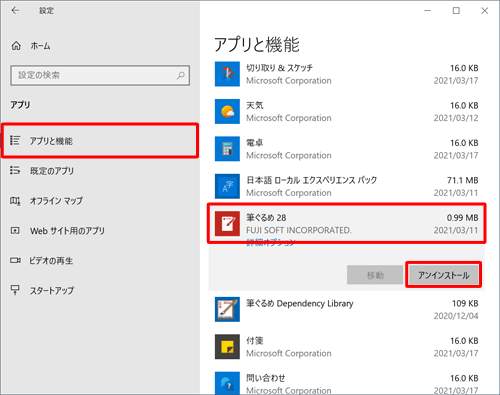Click the 問い合わせ help app icon

tap(227, 383)
